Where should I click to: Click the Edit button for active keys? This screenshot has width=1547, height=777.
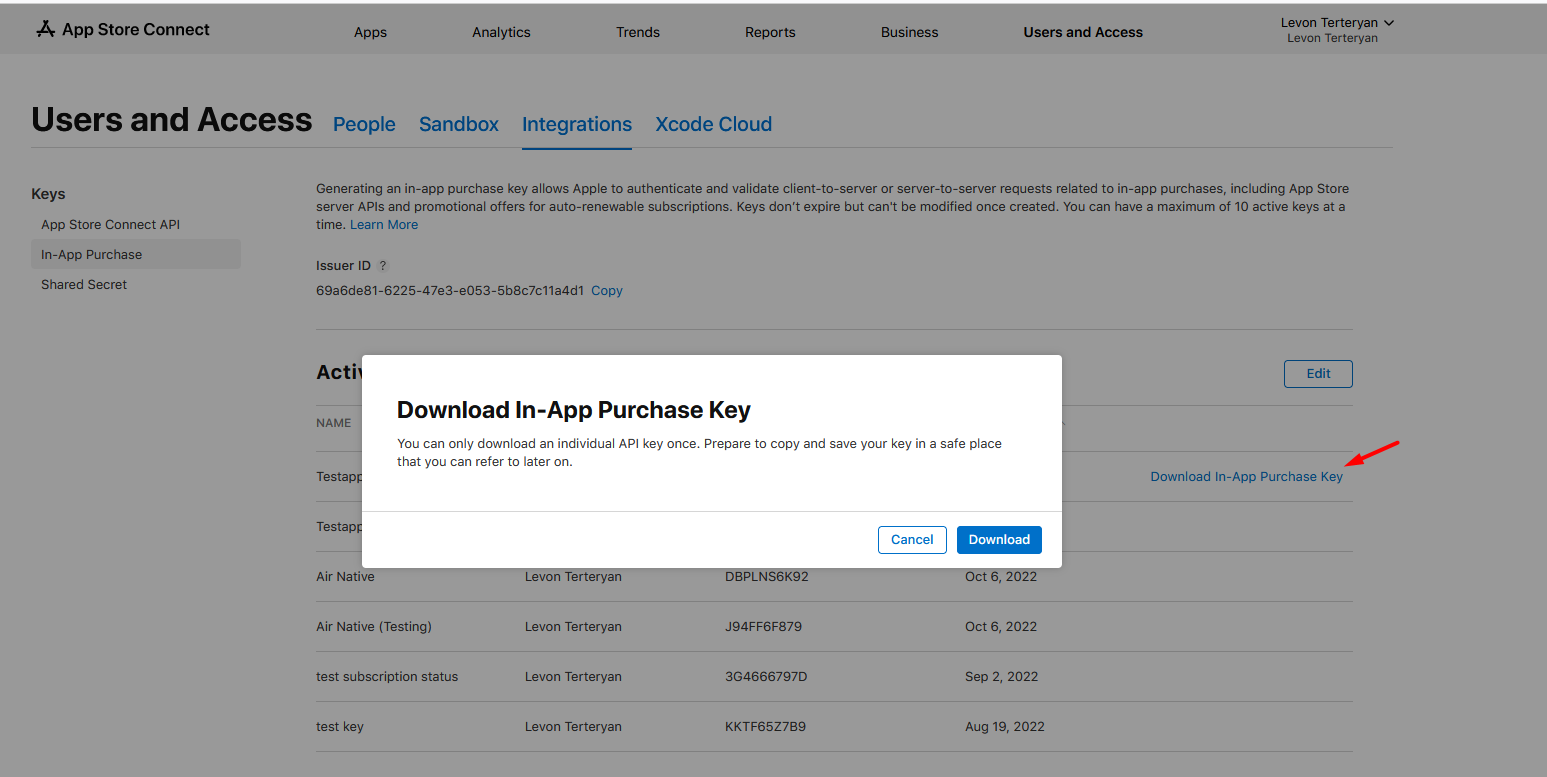click(x=1318, y=374)
